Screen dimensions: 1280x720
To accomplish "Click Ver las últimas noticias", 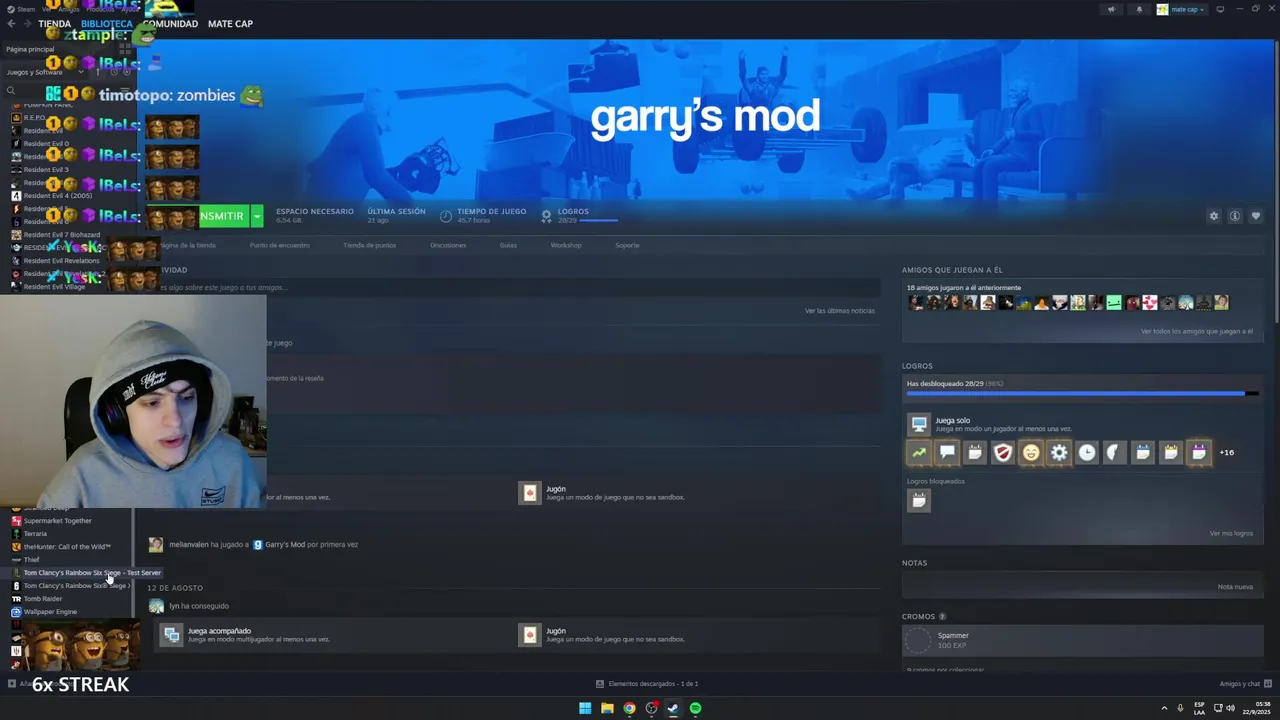I will (x=840, y=311).
